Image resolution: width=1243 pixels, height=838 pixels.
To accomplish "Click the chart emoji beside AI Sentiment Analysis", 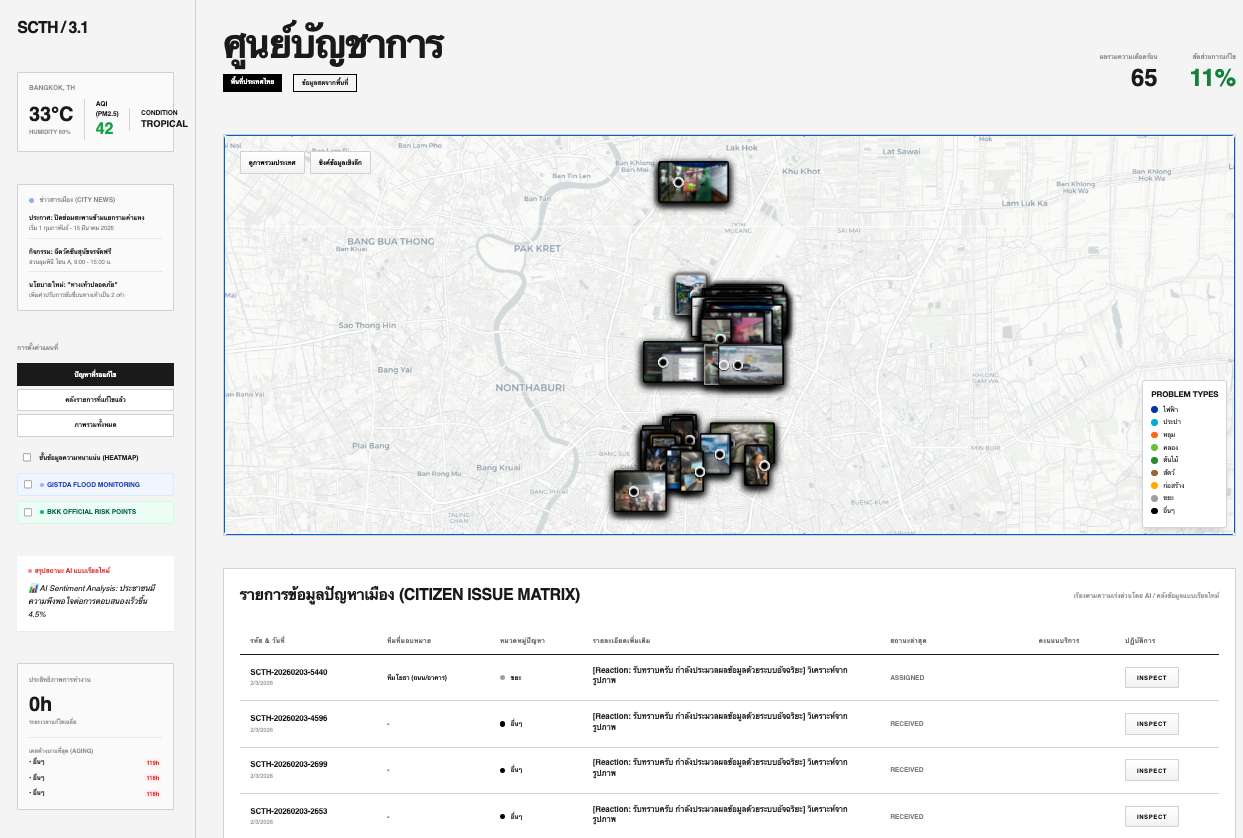I will pyautogui.click(x=34, y=588).
